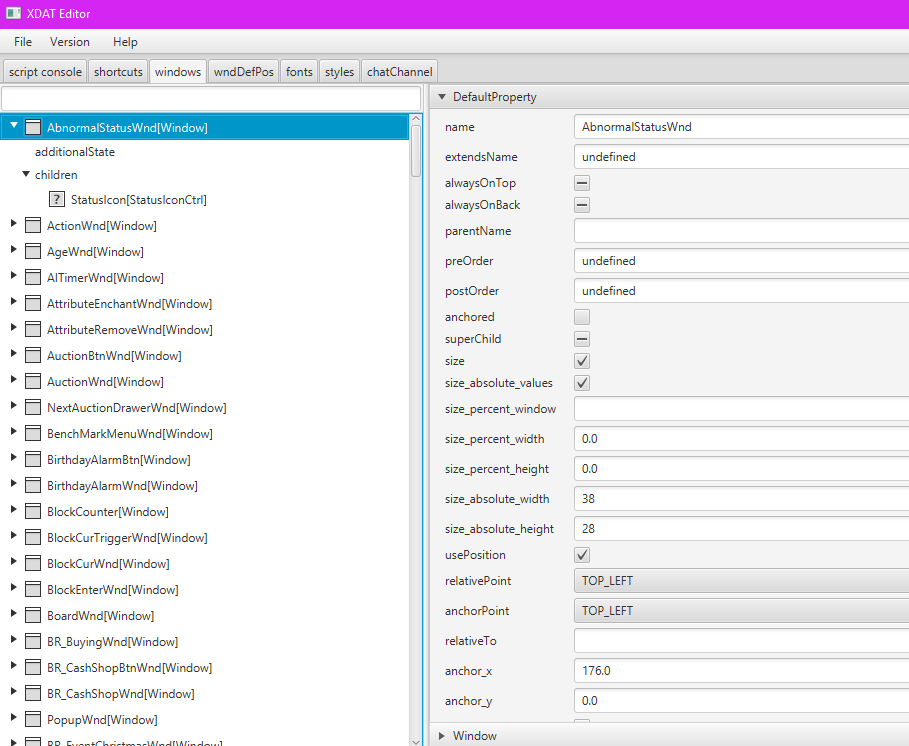Click the window icon beside BlockCurTriggerWnd[Window]

(x=33, y=537)
